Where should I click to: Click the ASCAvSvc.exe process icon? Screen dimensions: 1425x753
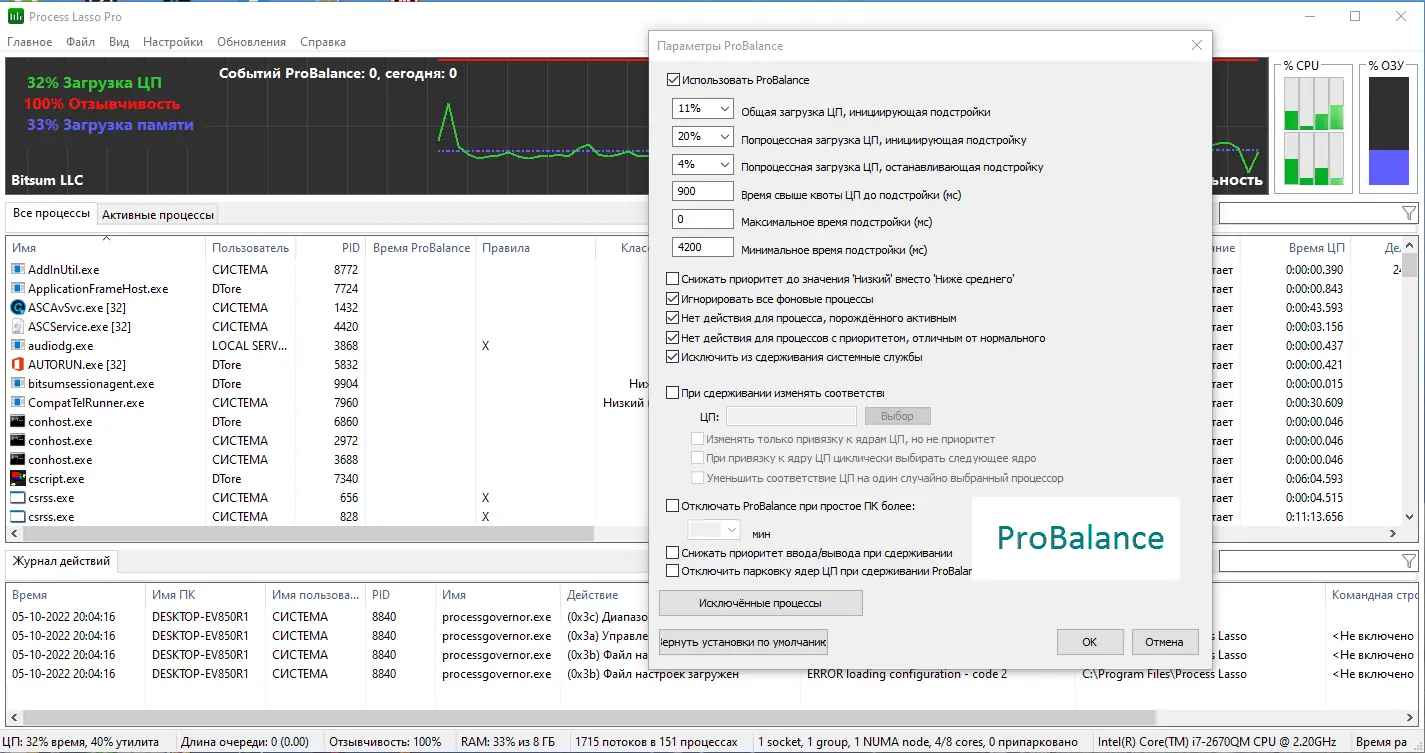click(17, 308)
